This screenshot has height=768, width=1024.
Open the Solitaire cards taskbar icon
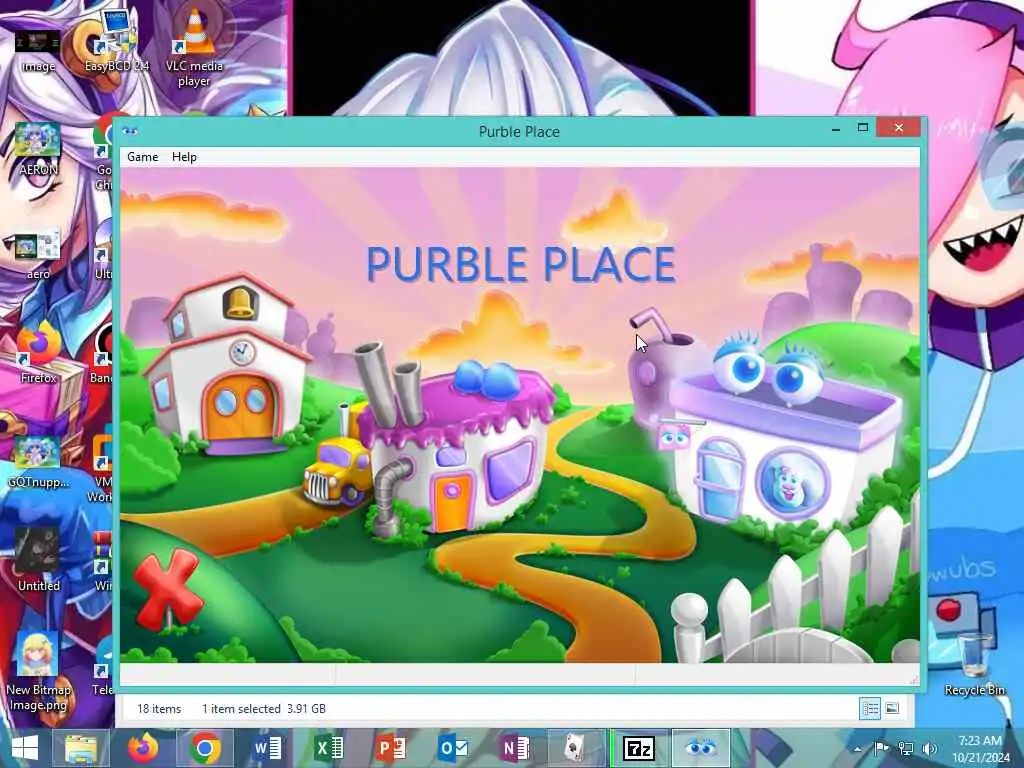(x=577, y=748)
